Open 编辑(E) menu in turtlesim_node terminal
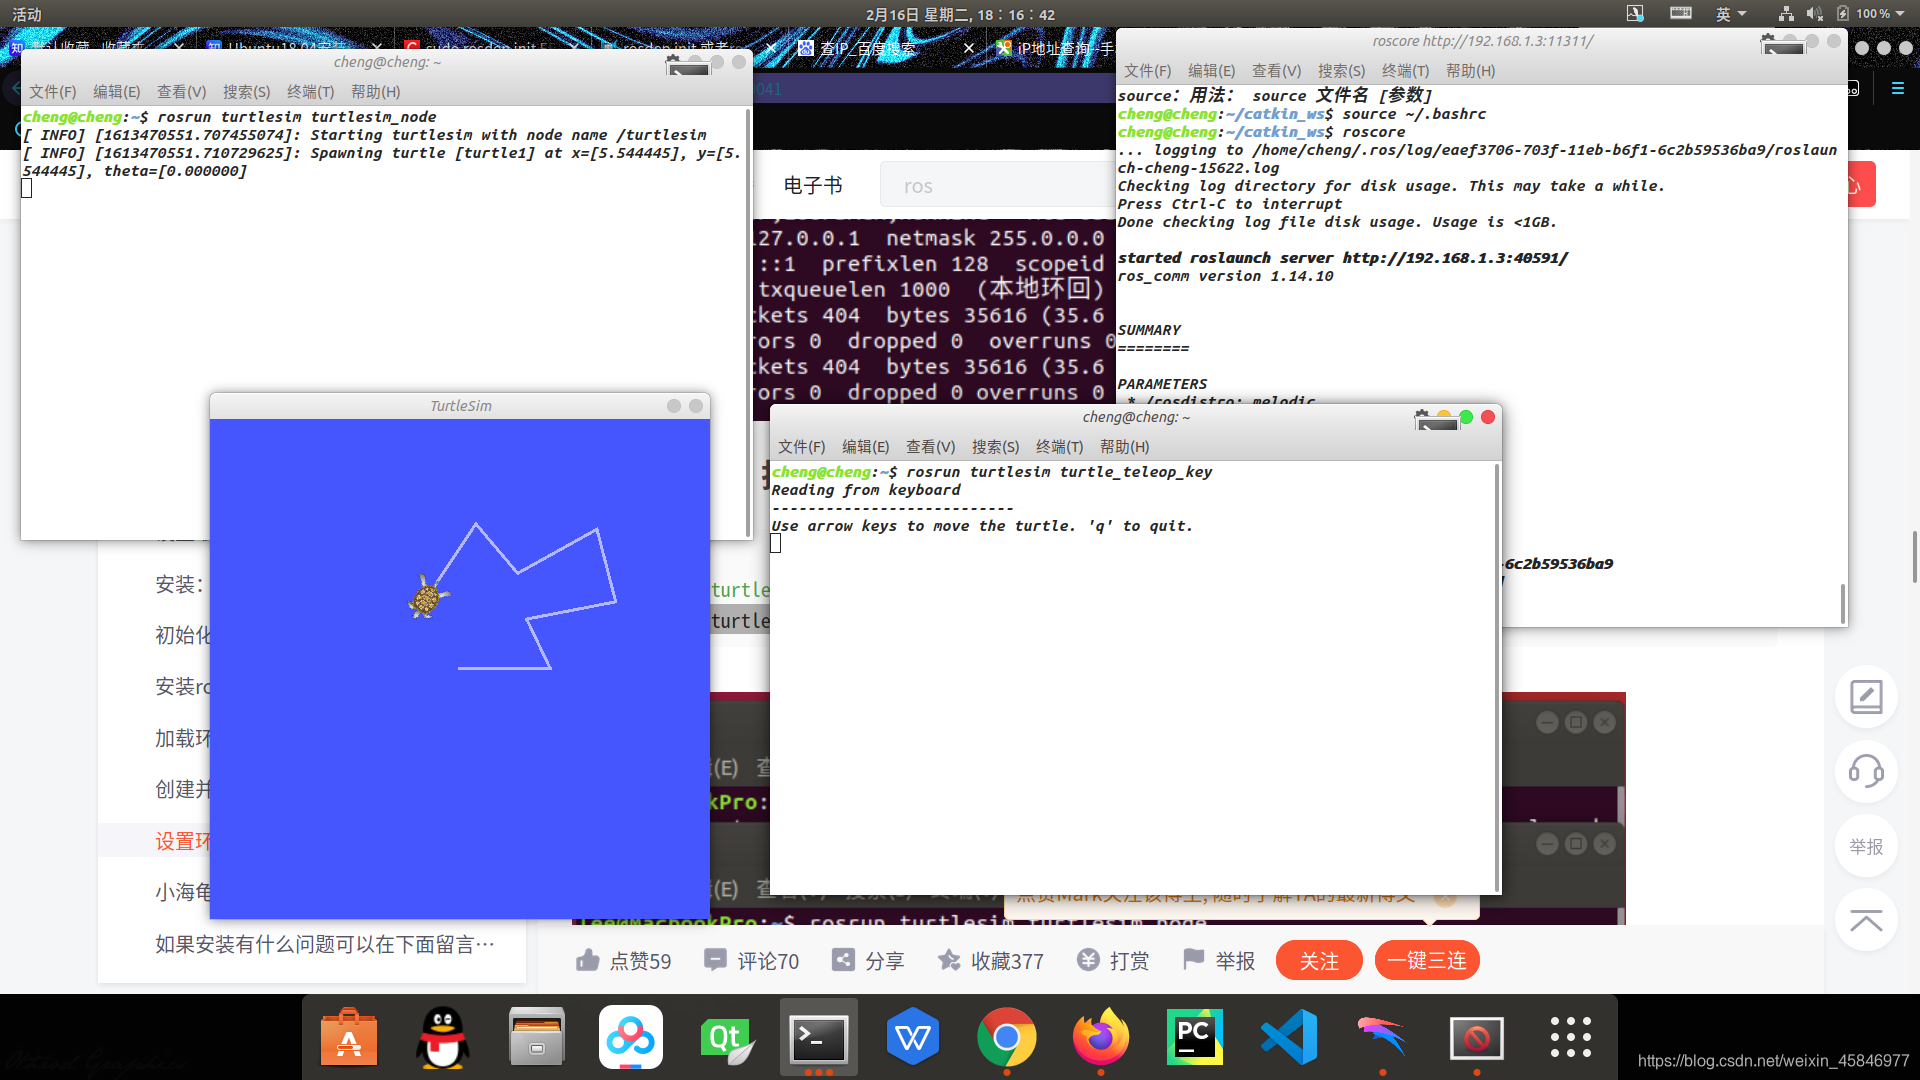Image resolution: width=1920 pixels, height=1080 pixels. pos(116,92)
